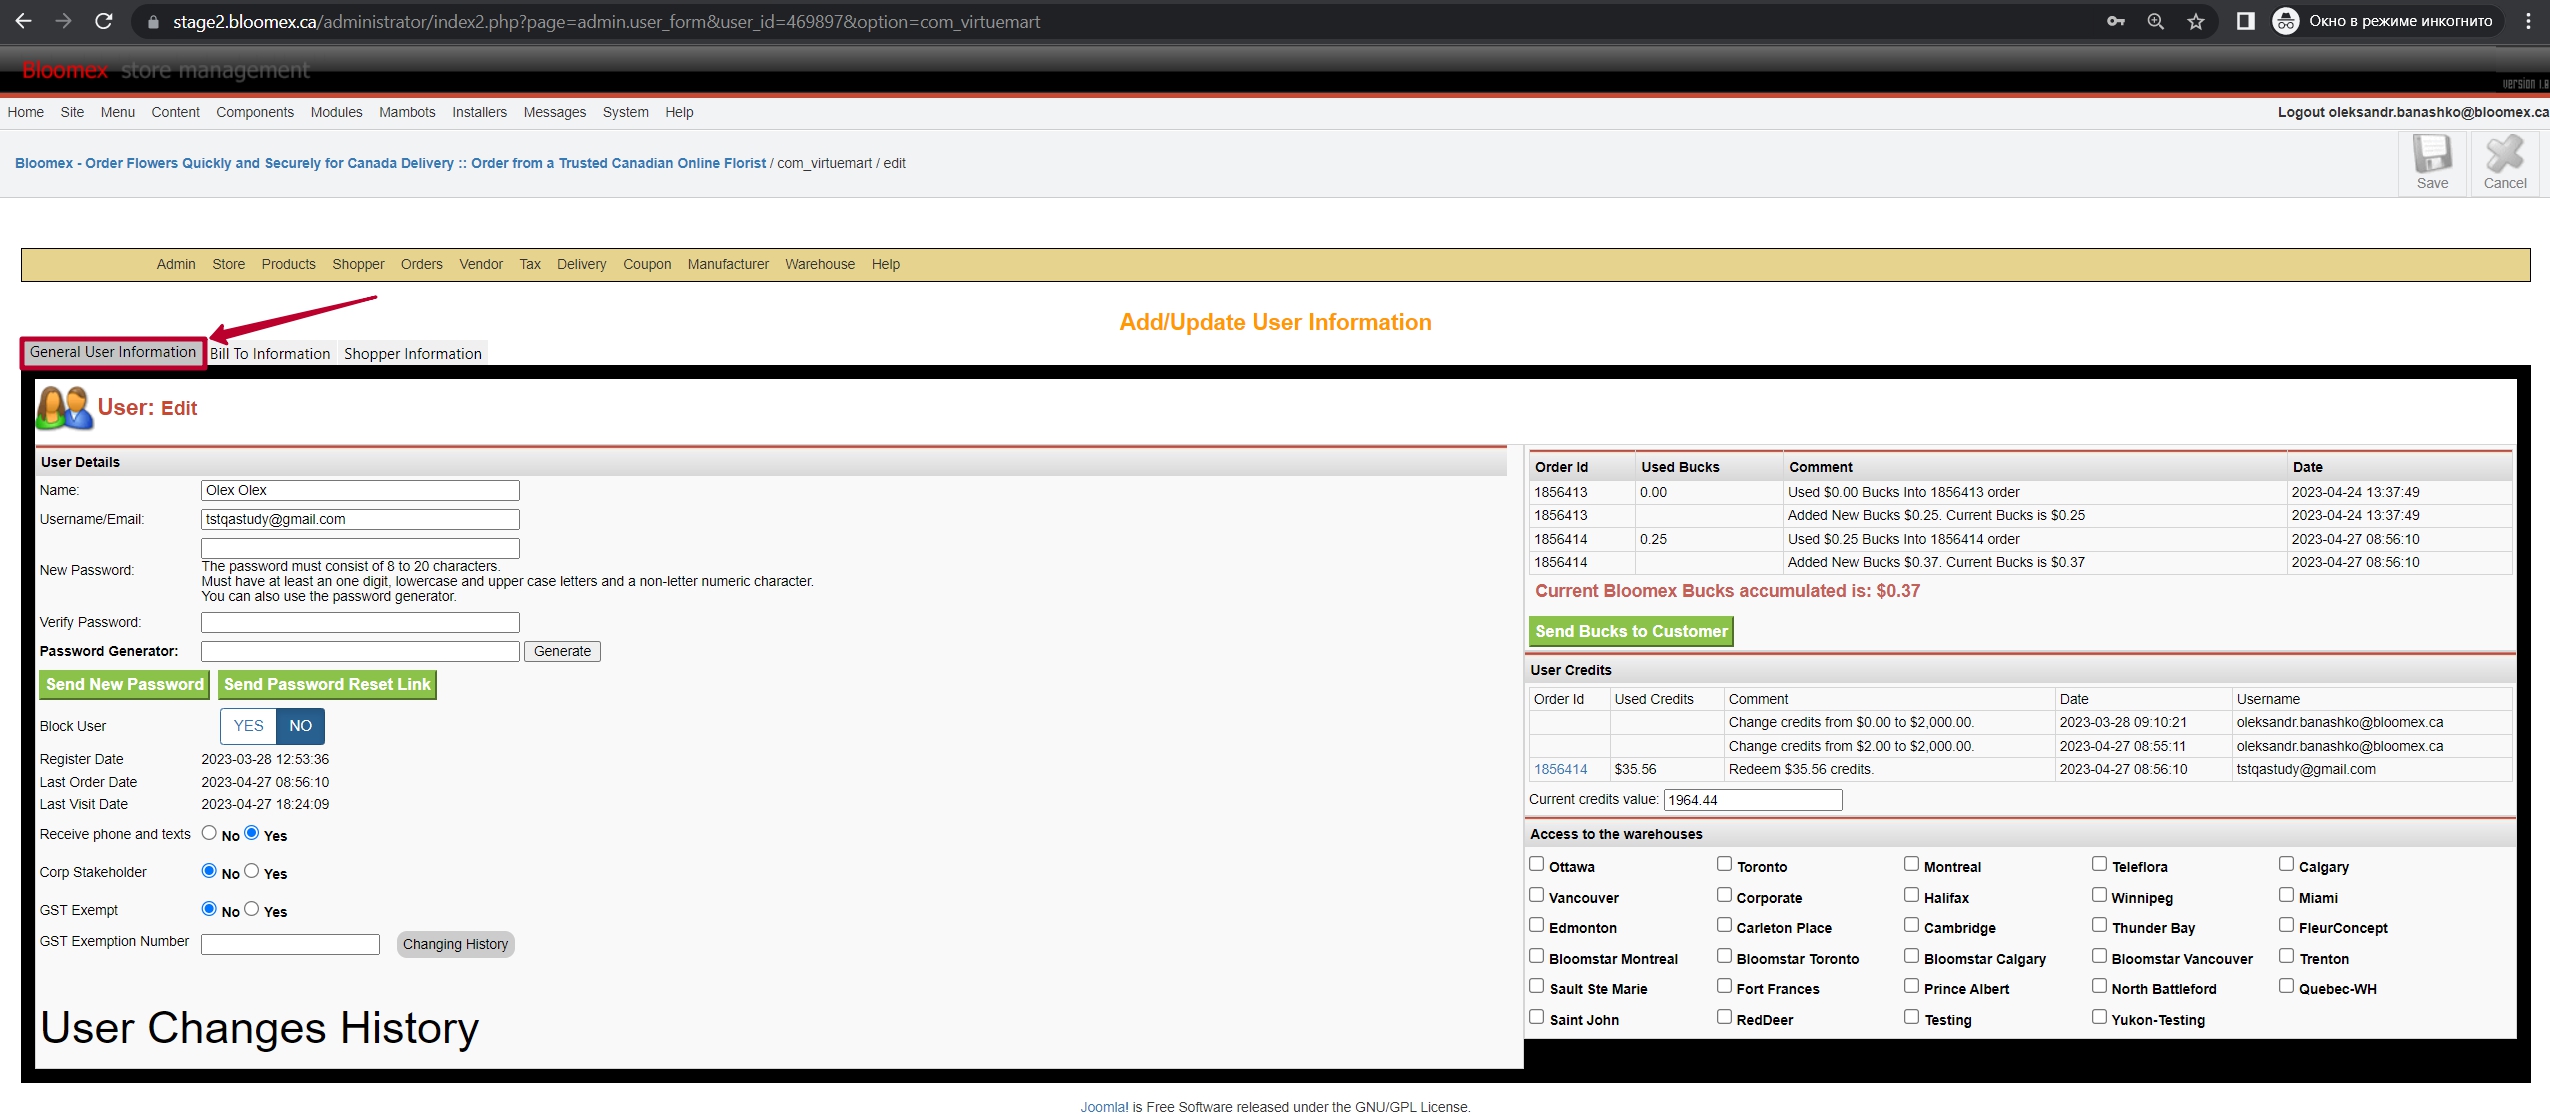The image size is (2550, 1115).
Task: Click the Name input field
Action: 360,490
